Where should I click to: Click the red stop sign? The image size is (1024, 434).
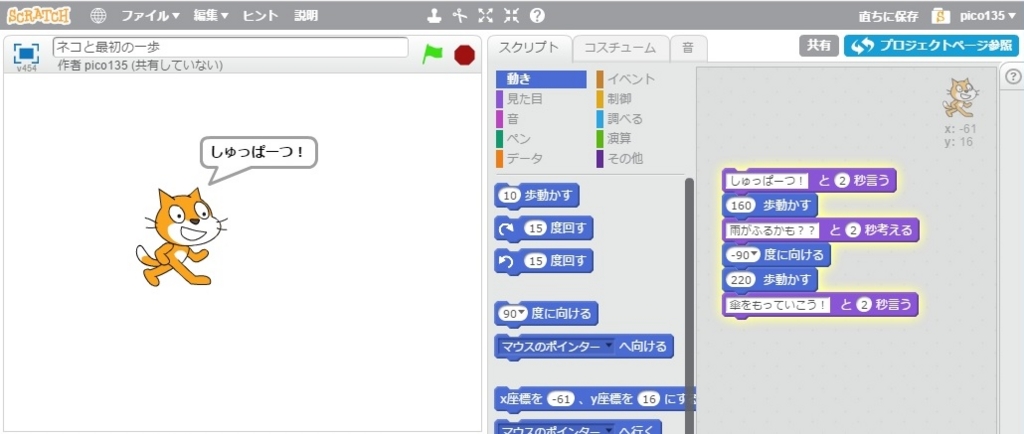point(464,55)
